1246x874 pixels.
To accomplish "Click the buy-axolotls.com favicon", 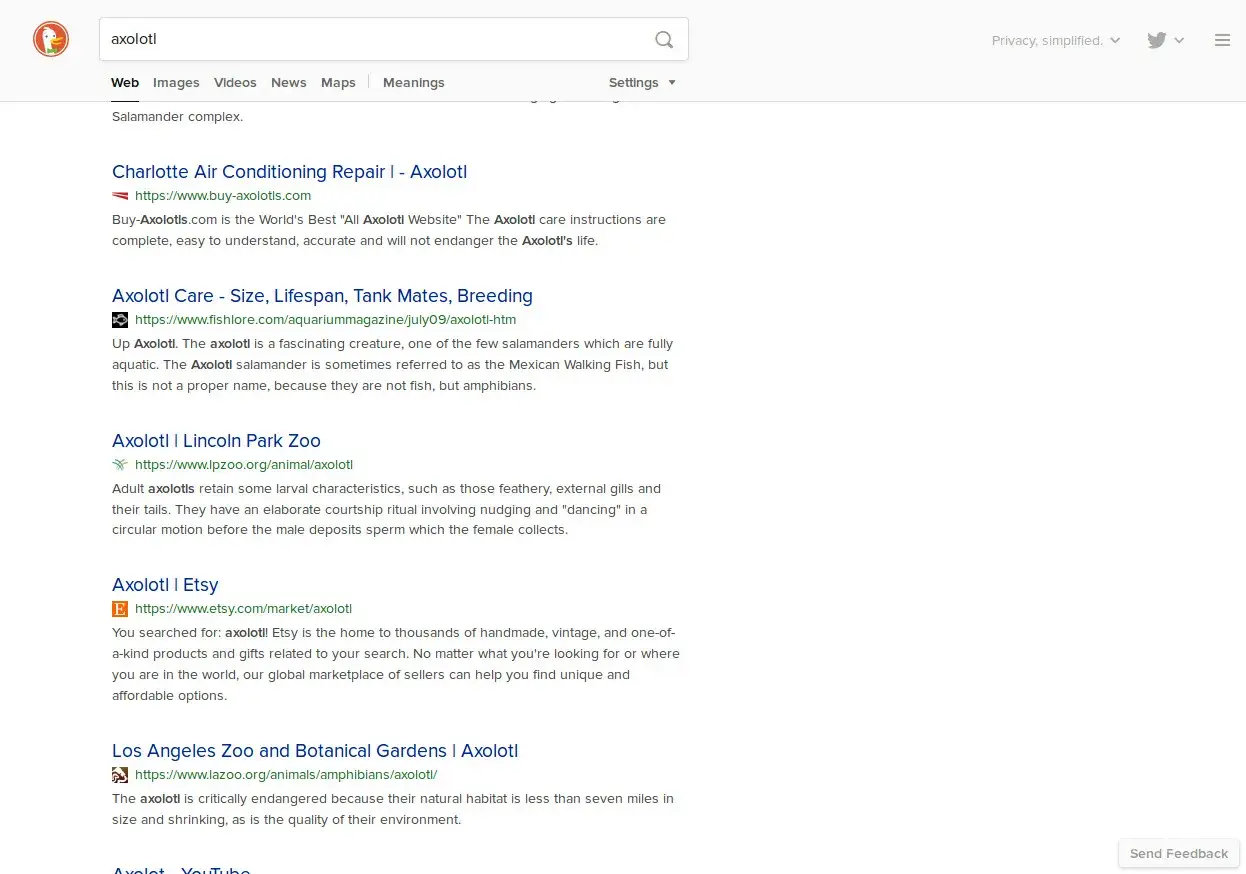I will (x=120, y=196).
